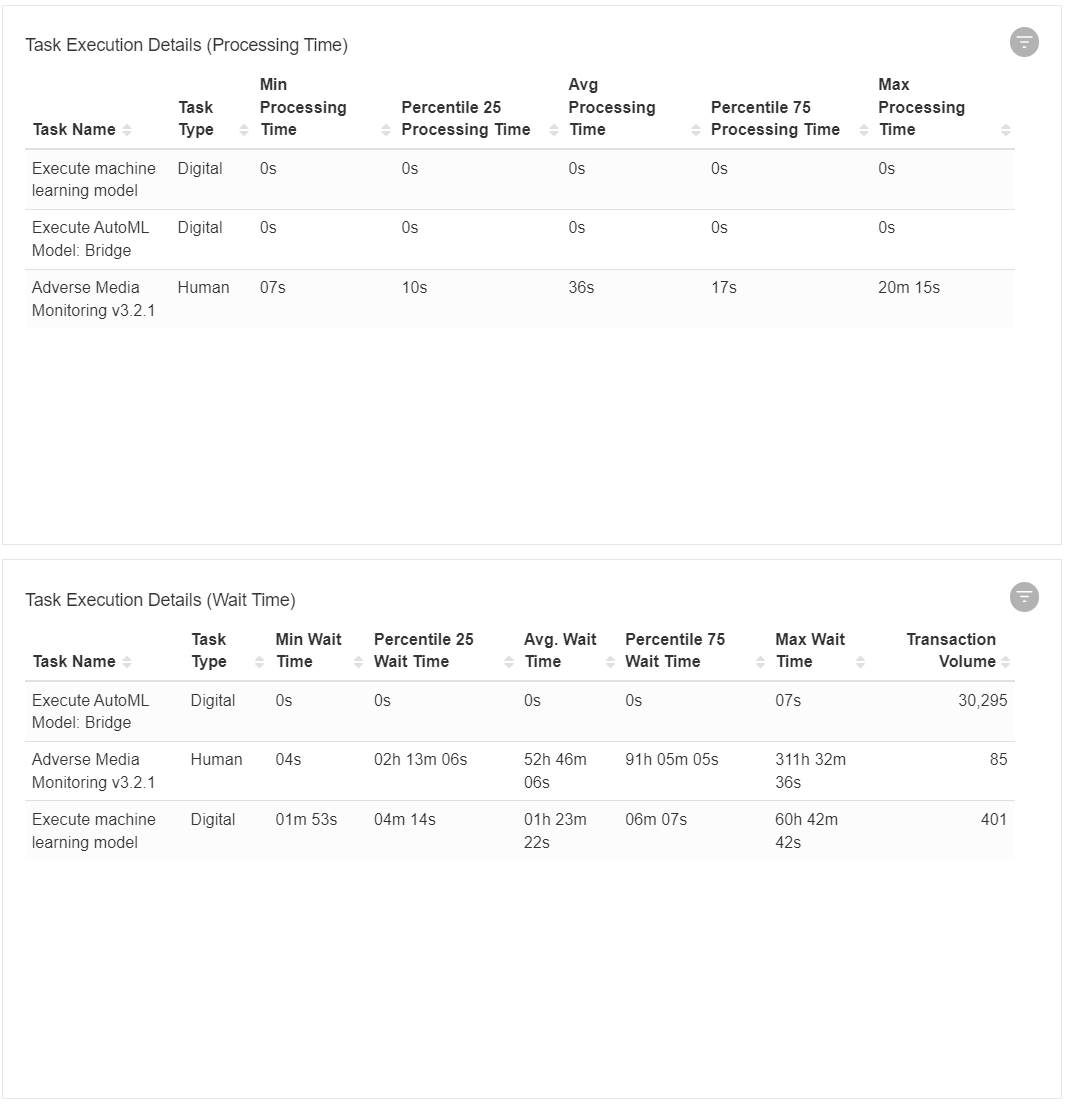Sort by Avg Processing Time column

[x=696, y=130]
